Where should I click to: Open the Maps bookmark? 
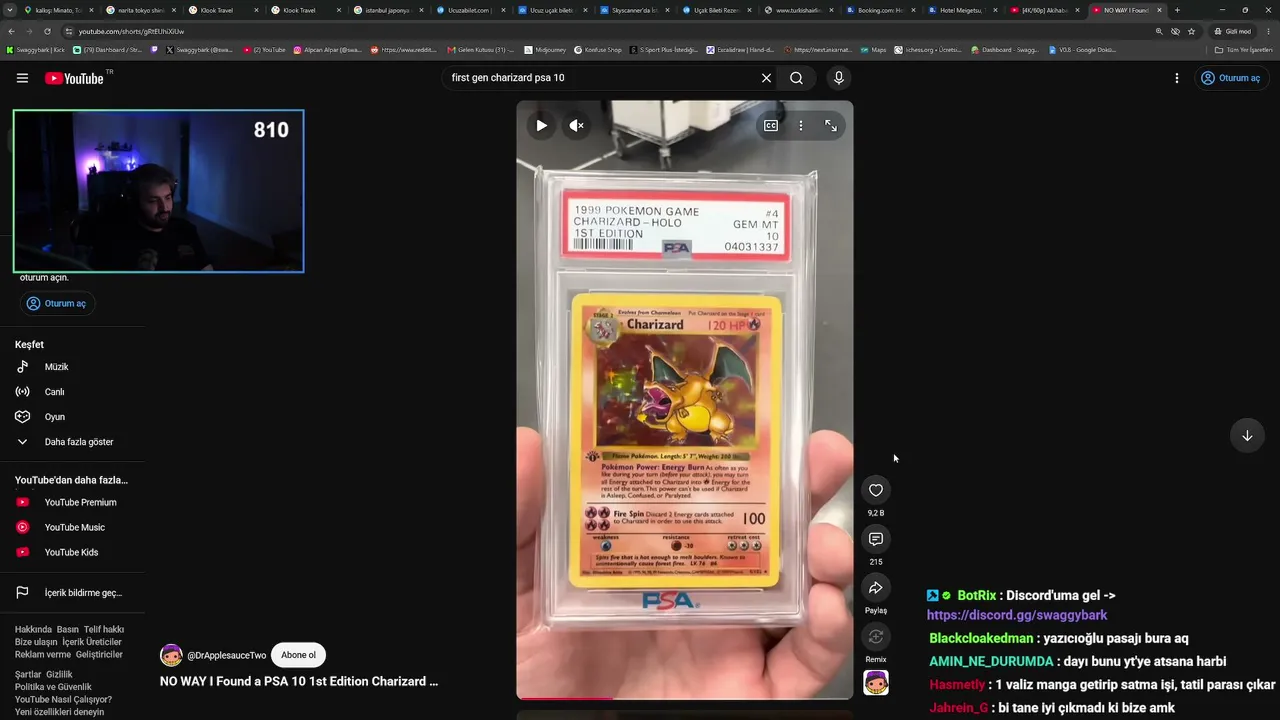coord(873,49)
